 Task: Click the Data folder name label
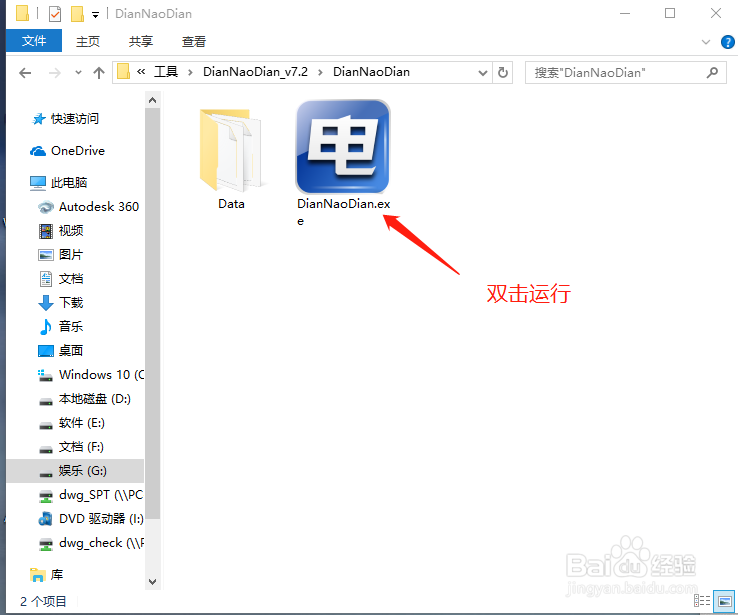[231, 204]
